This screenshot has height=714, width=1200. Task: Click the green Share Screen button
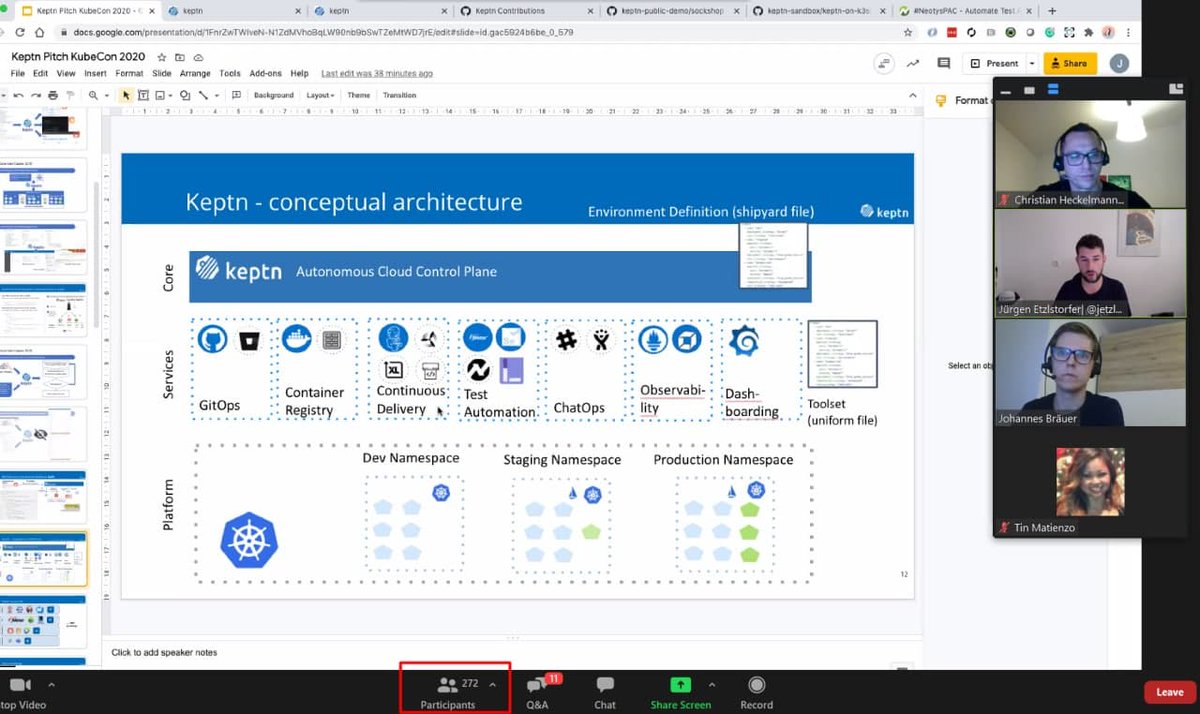pyautogui.click(x=680, y=691)
